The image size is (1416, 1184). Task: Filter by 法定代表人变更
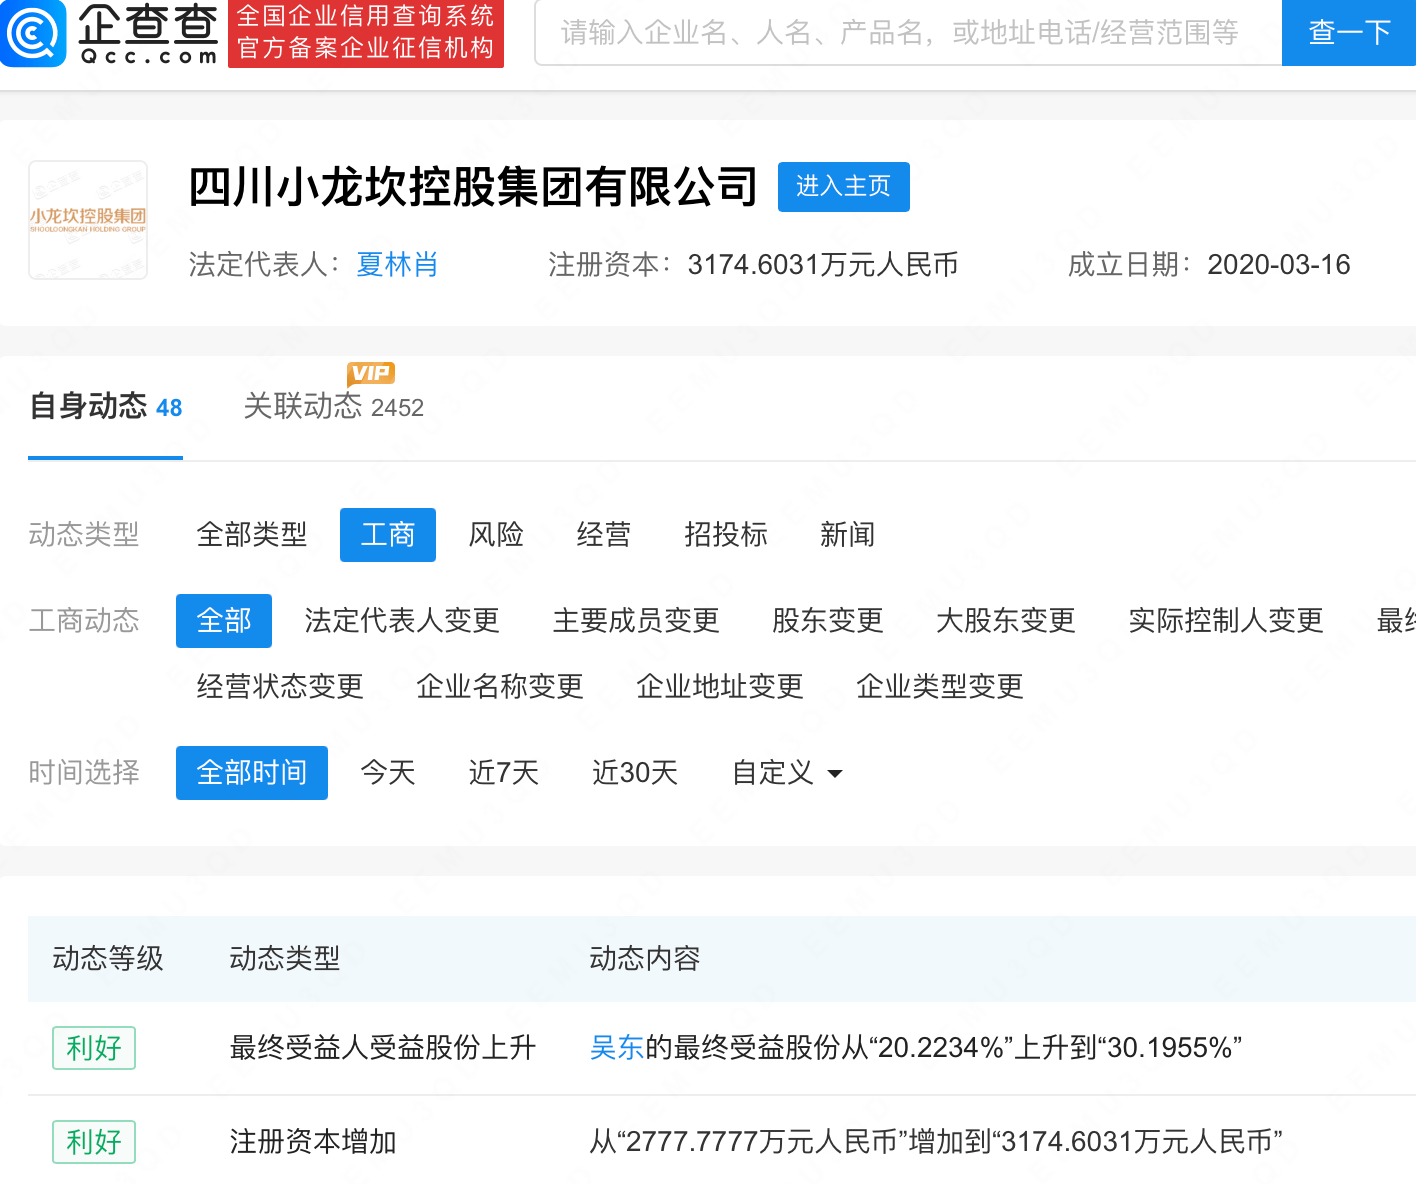click(x=402, y=621)
